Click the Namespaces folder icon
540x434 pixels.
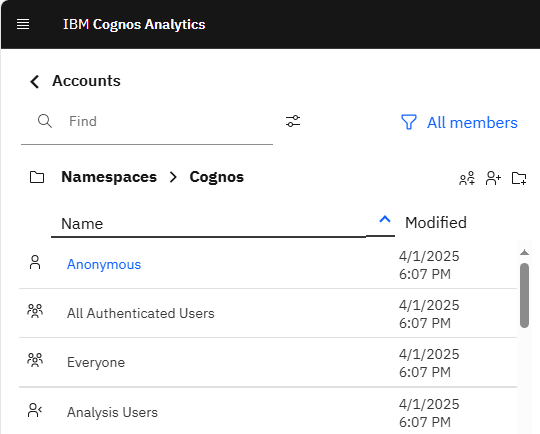[37, 177]
